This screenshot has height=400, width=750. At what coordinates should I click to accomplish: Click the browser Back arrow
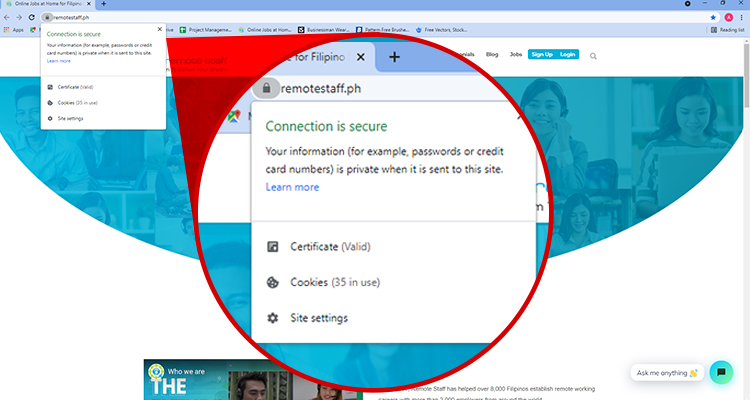[x=7, y=17]
